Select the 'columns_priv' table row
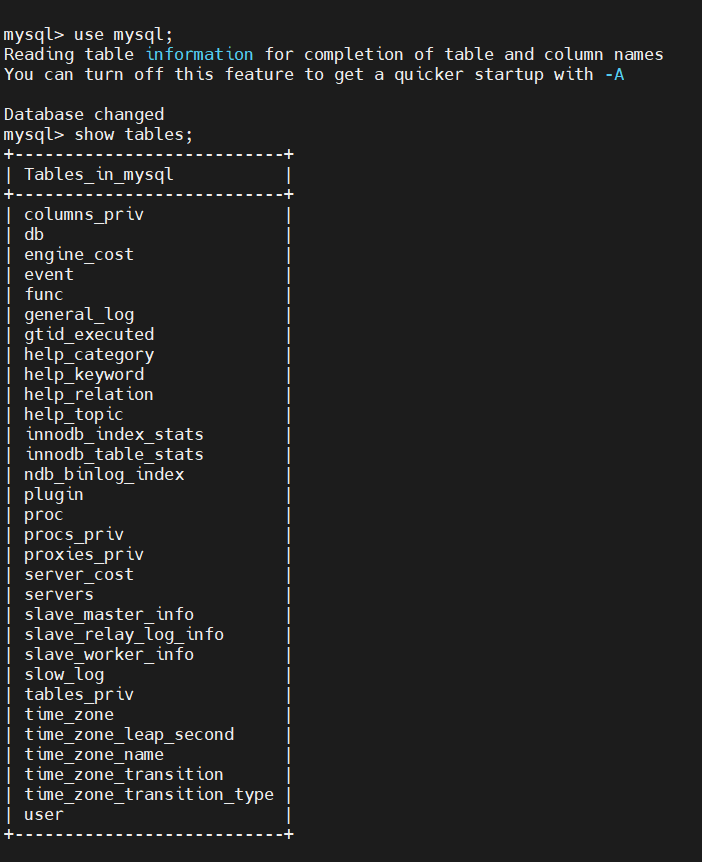This screenshot has width=702, height=862. pyautogui.click(x=84, y=214)
